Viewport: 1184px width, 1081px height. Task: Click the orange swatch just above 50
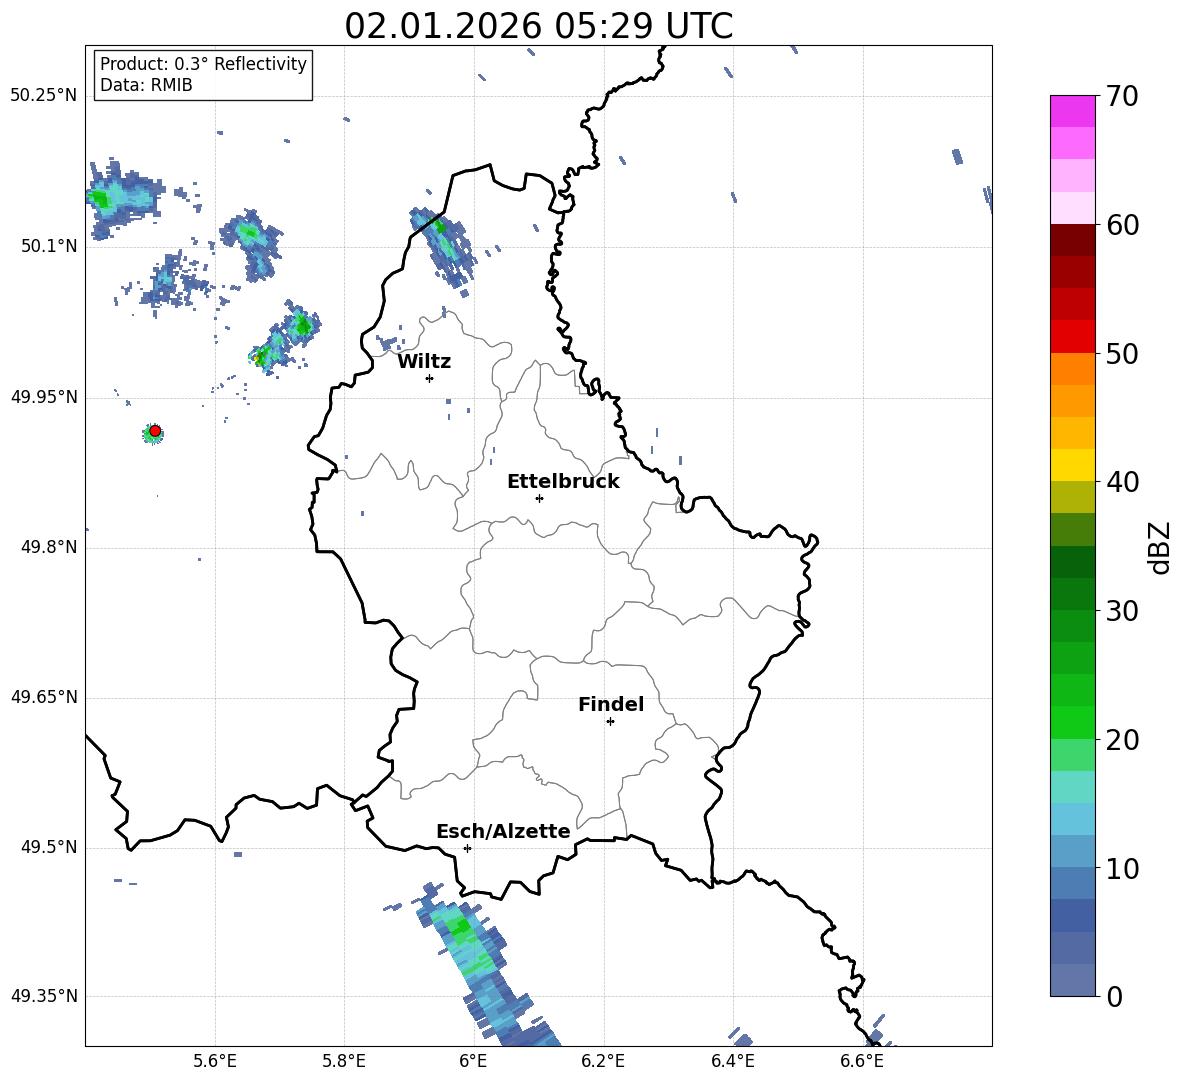pos(1072,368)
